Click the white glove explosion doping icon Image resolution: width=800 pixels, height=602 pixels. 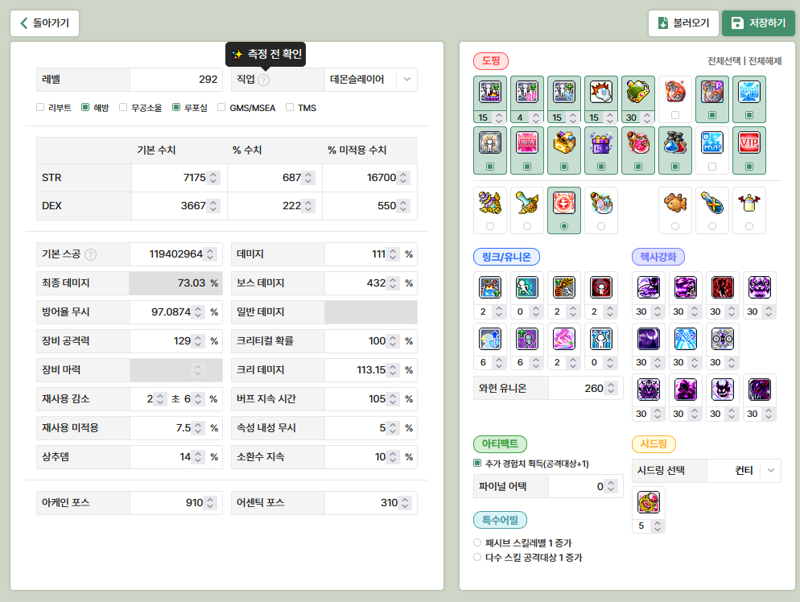pos(601,92)
